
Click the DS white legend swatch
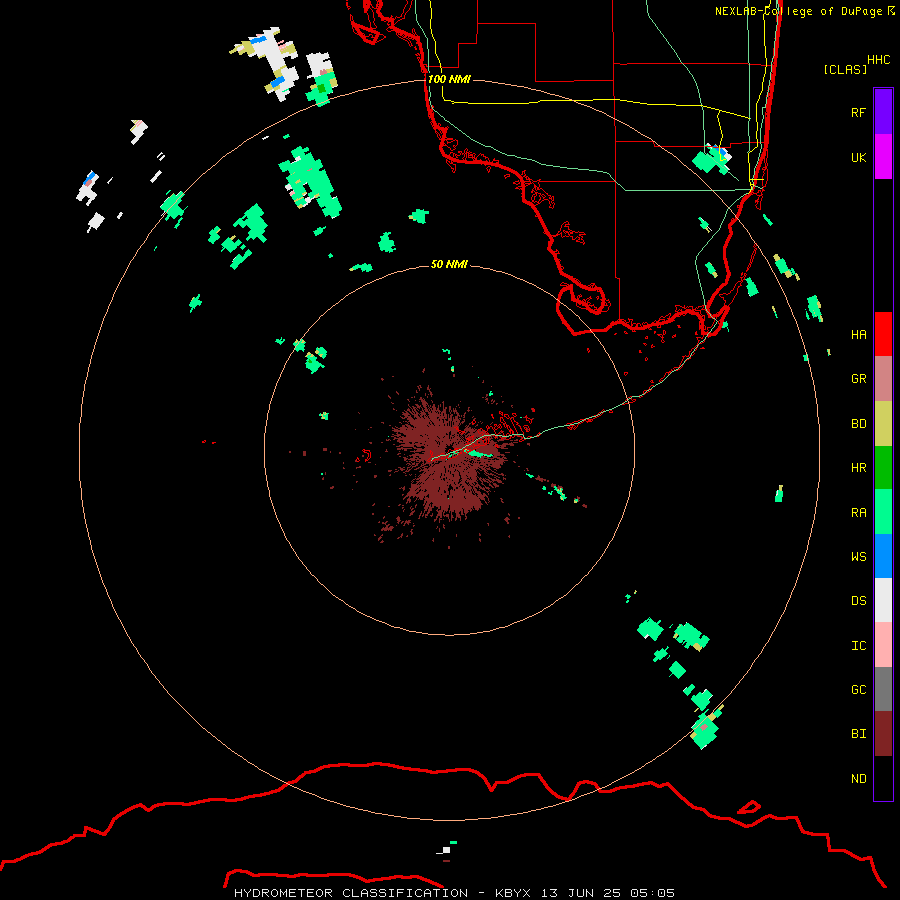(883, 600)
